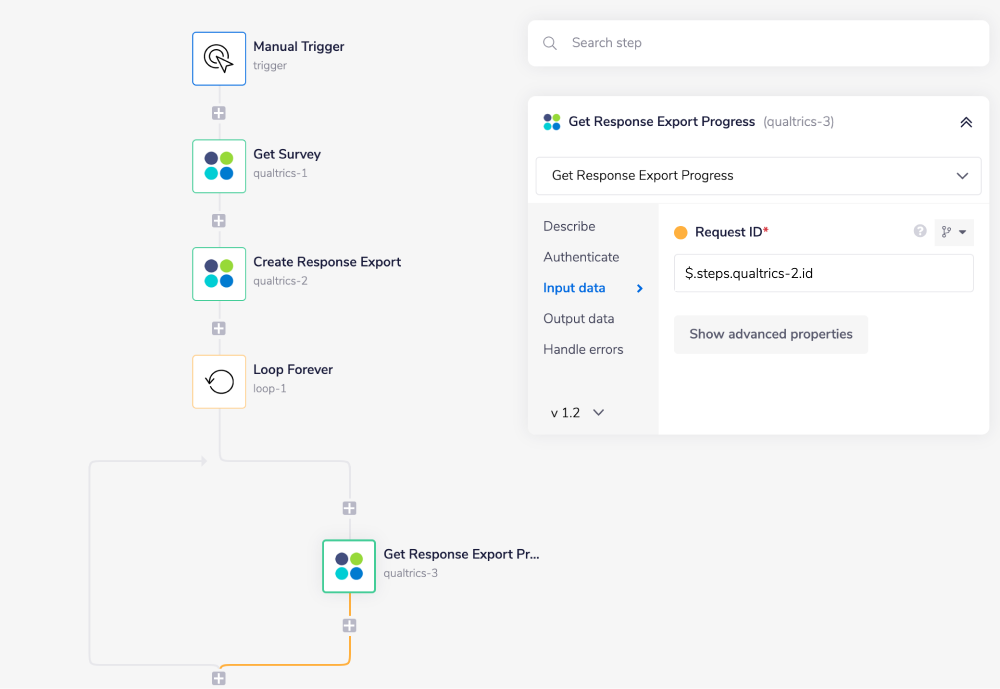This screenshot has width=1000, height=689.
Task: Add a step below the Manual Trigger
Action: (218, 113)
